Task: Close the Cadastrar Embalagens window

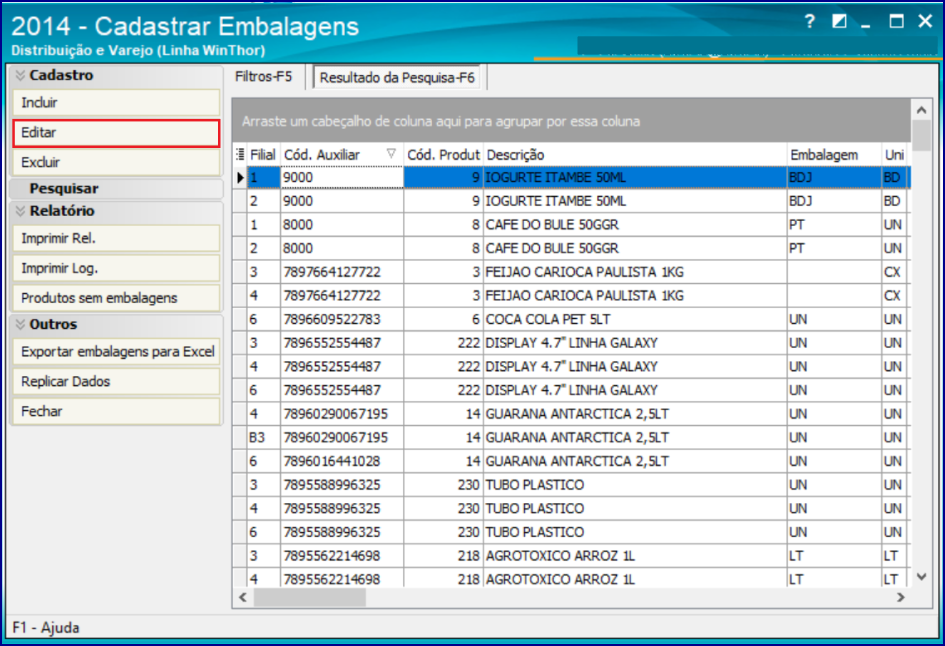Action: (925, 22)
